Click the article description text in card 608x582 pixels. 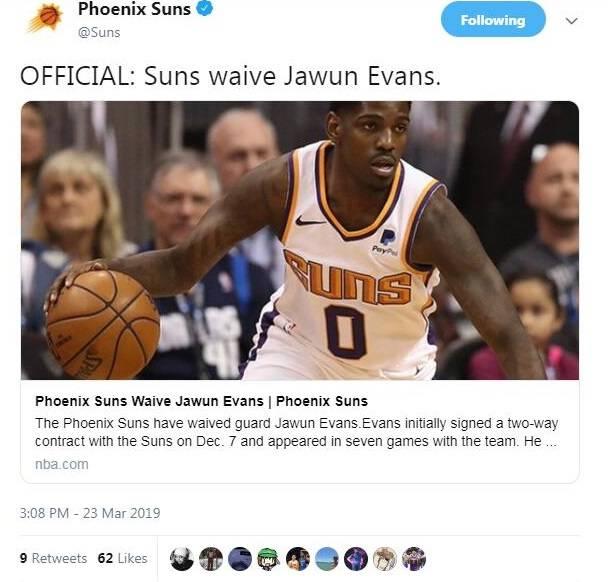point(297,432)
